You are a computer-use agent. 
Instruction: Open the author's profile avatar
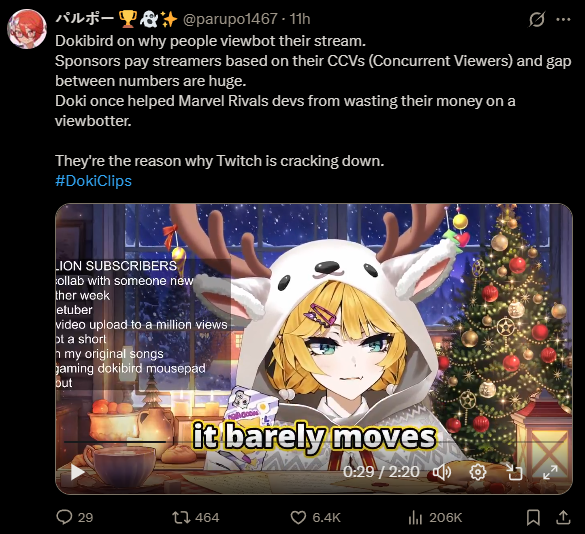click(x=27, y=29)
